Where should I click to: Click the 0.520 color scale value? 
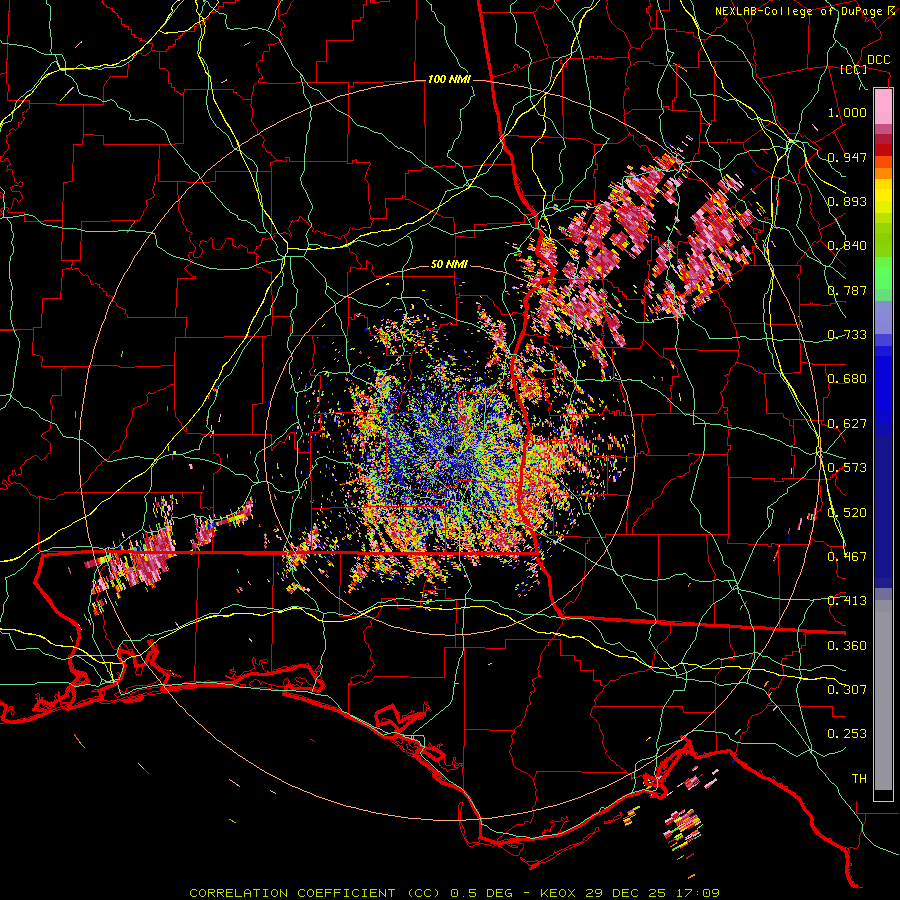pos(847,513)
